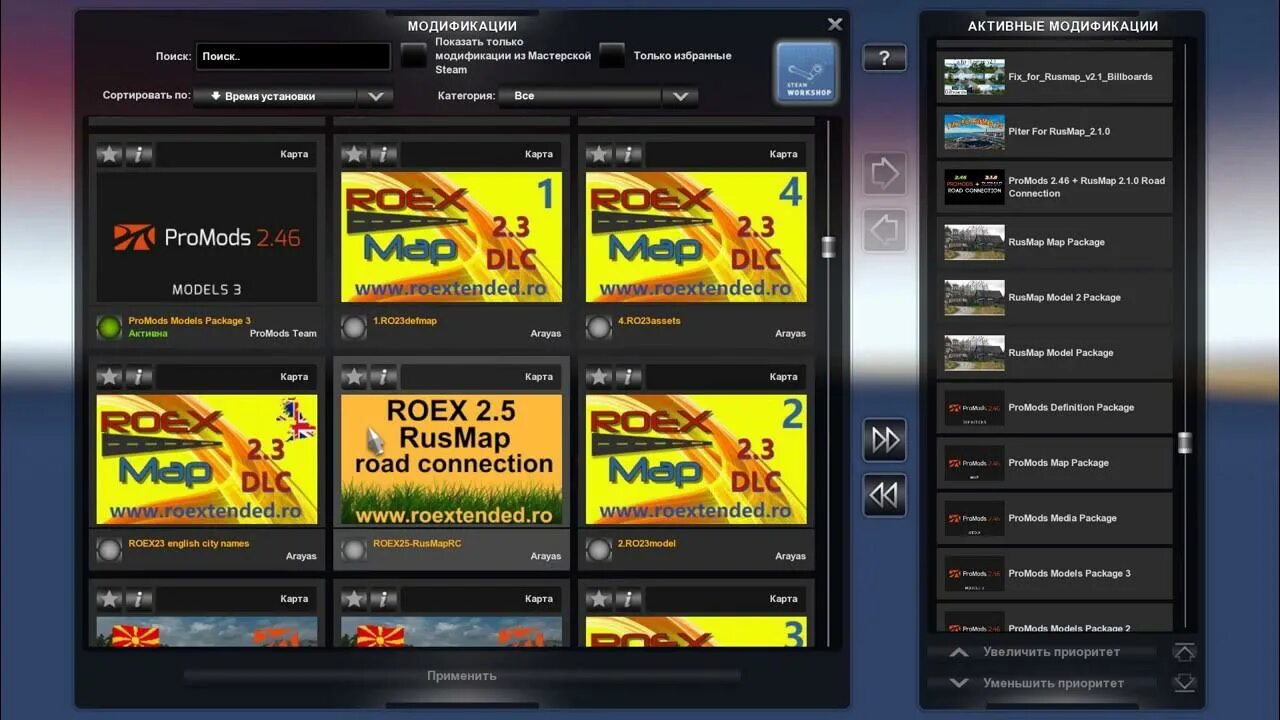Toggle Steam Workshop mods only checkbox
This screenshot has width=1280, height=720.
414,55
